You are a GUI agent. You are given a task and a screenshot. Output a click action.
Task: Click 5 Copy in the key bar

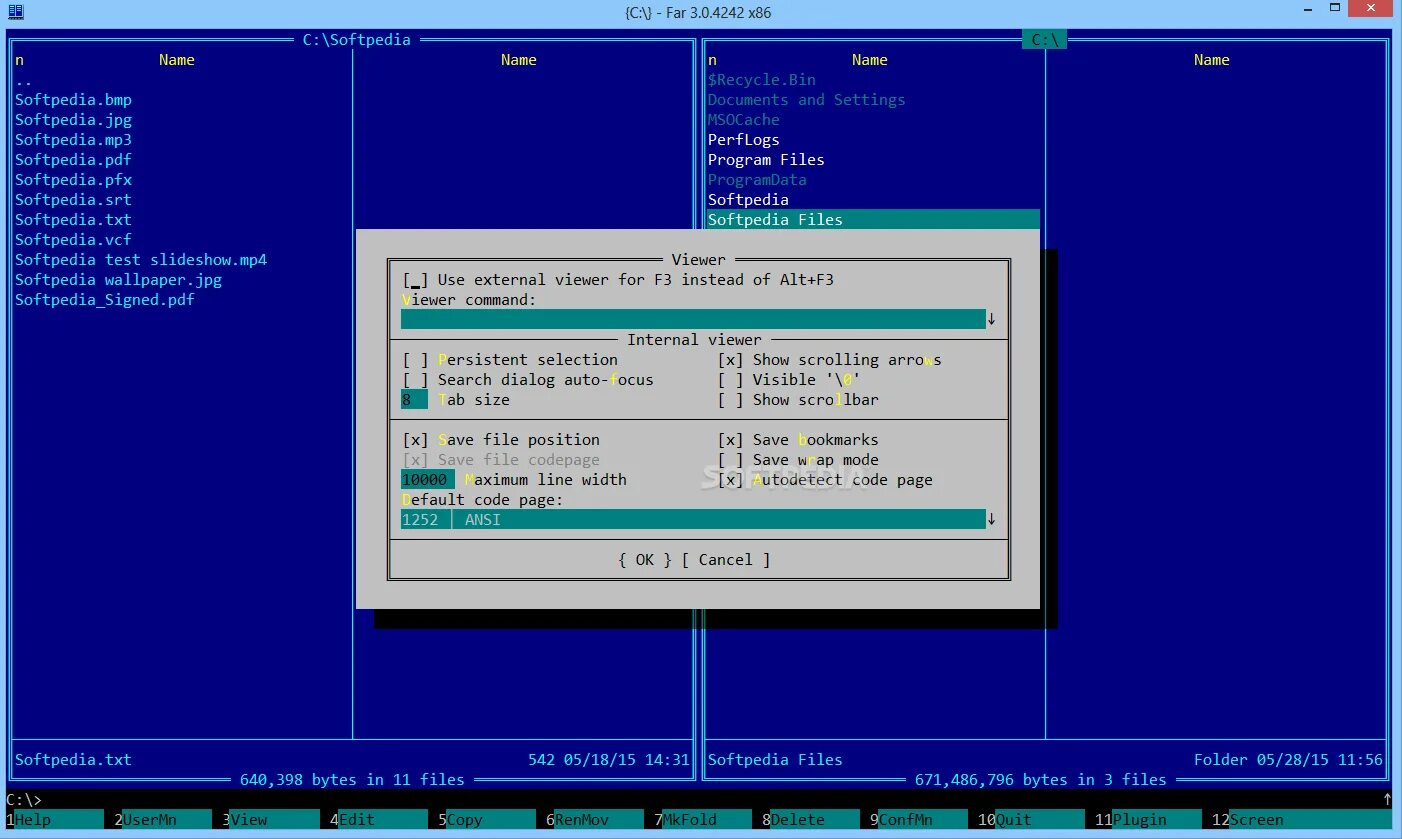487,820
